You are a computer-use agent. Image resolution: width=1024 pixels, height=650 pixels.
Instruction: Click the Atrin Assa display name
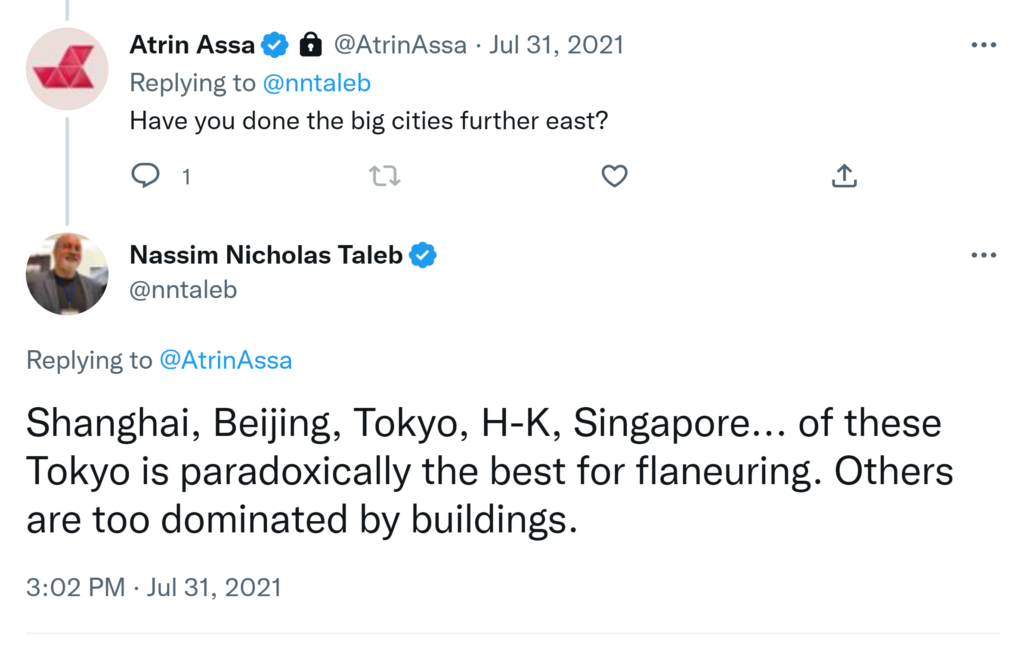[192, 45]
